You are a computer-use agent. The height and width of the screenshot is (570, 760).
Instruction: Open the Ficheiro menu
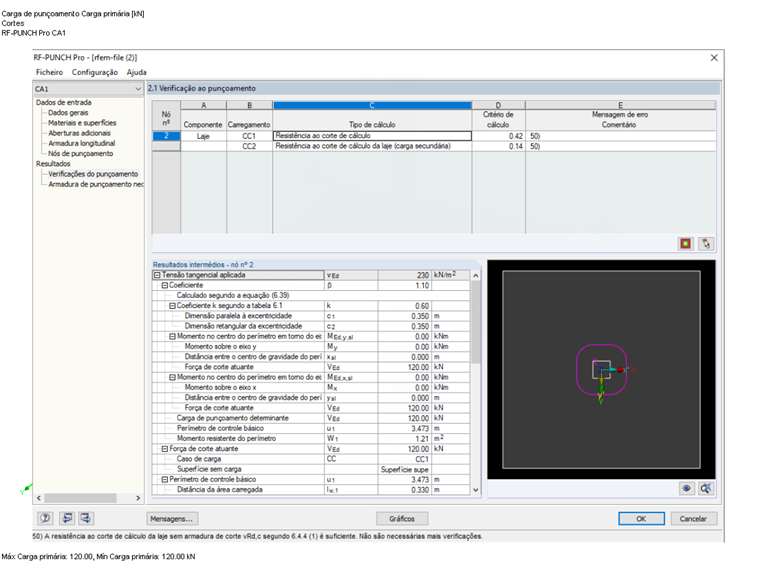tap(49, 72)
